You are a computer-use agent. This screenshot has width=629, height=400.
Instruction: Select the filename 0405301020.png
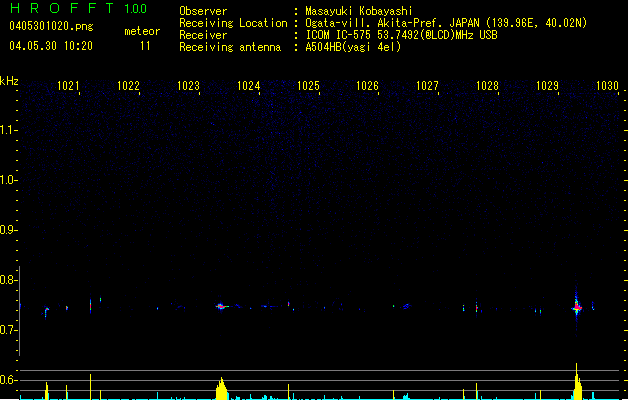tap(51, 26)
